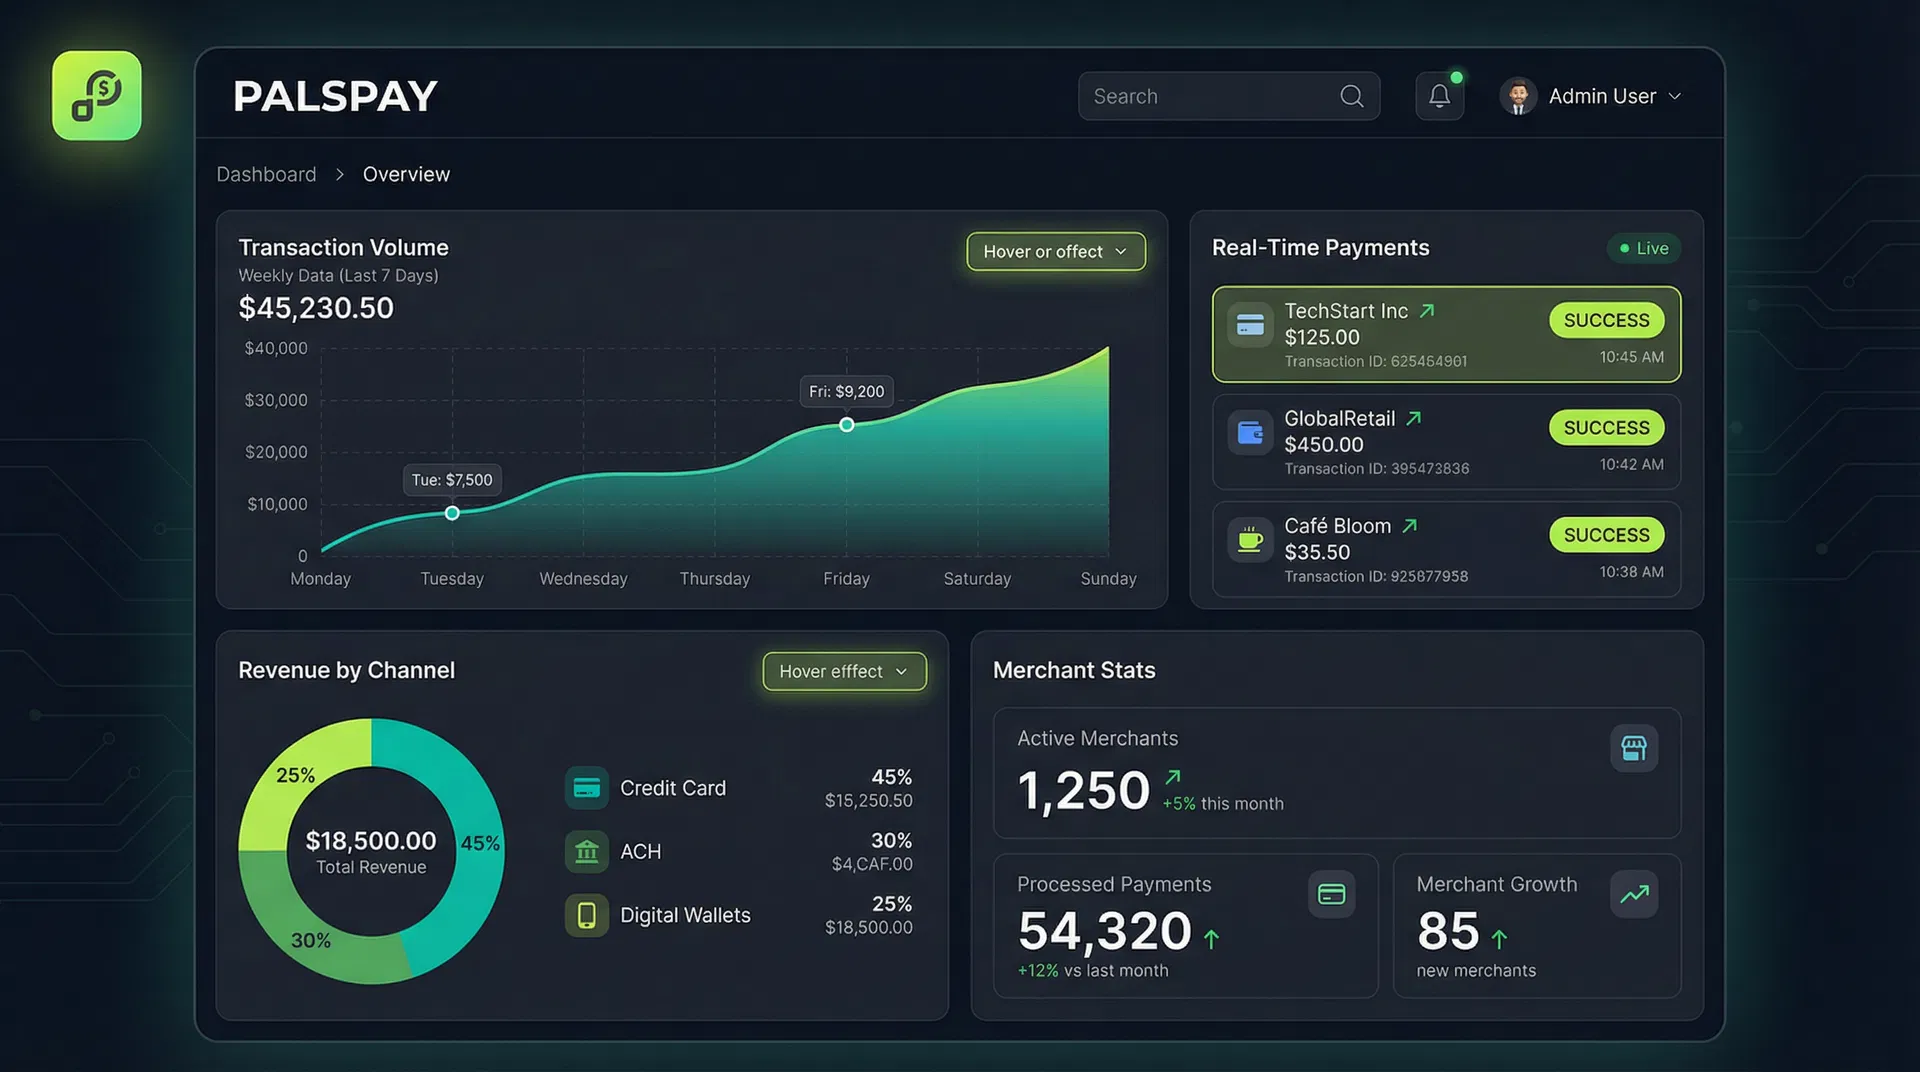Open the Hover or offect dropdown
1920x1072 pixels.
(1055, 251)
